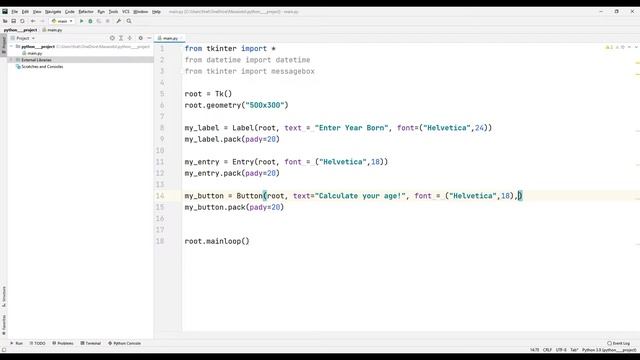The image size is (640, 360).
Task: Click UTF-8 encoding in status bar
Action: 561,350
